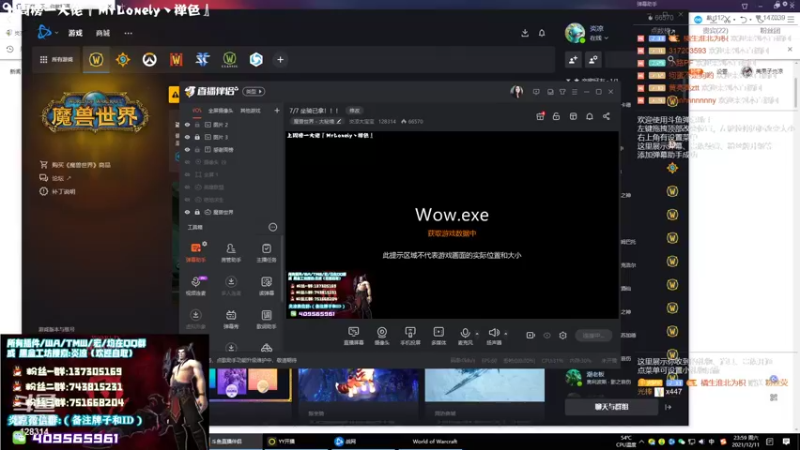The image size is (800, 450).
Task: Select Heroes of the Storm icon in game bar
Action: (x=256, y=60)
